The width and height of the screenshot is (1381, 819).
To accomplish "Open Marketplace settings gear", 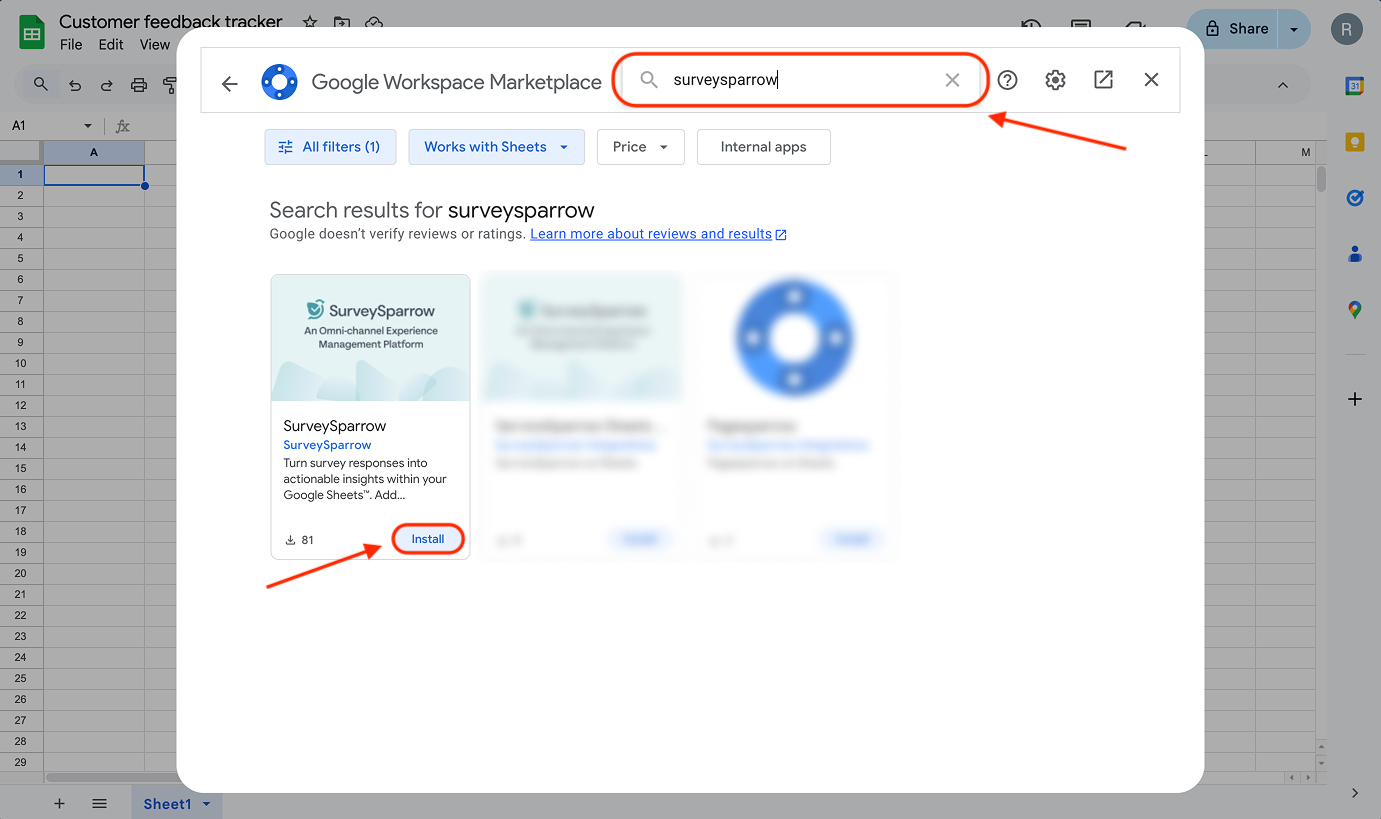I will 1055,80.
